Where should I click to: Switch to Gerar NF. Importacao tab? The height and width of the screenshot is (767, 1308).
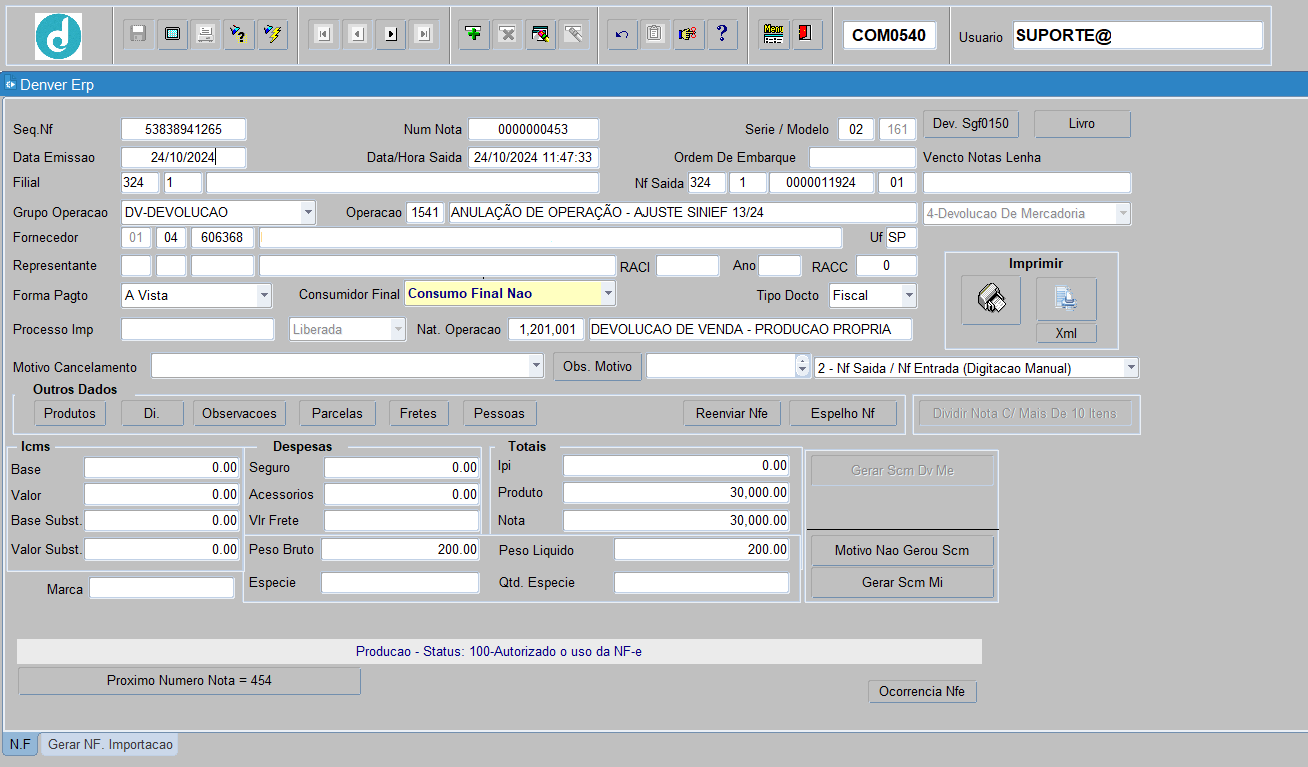click(110, 744)
